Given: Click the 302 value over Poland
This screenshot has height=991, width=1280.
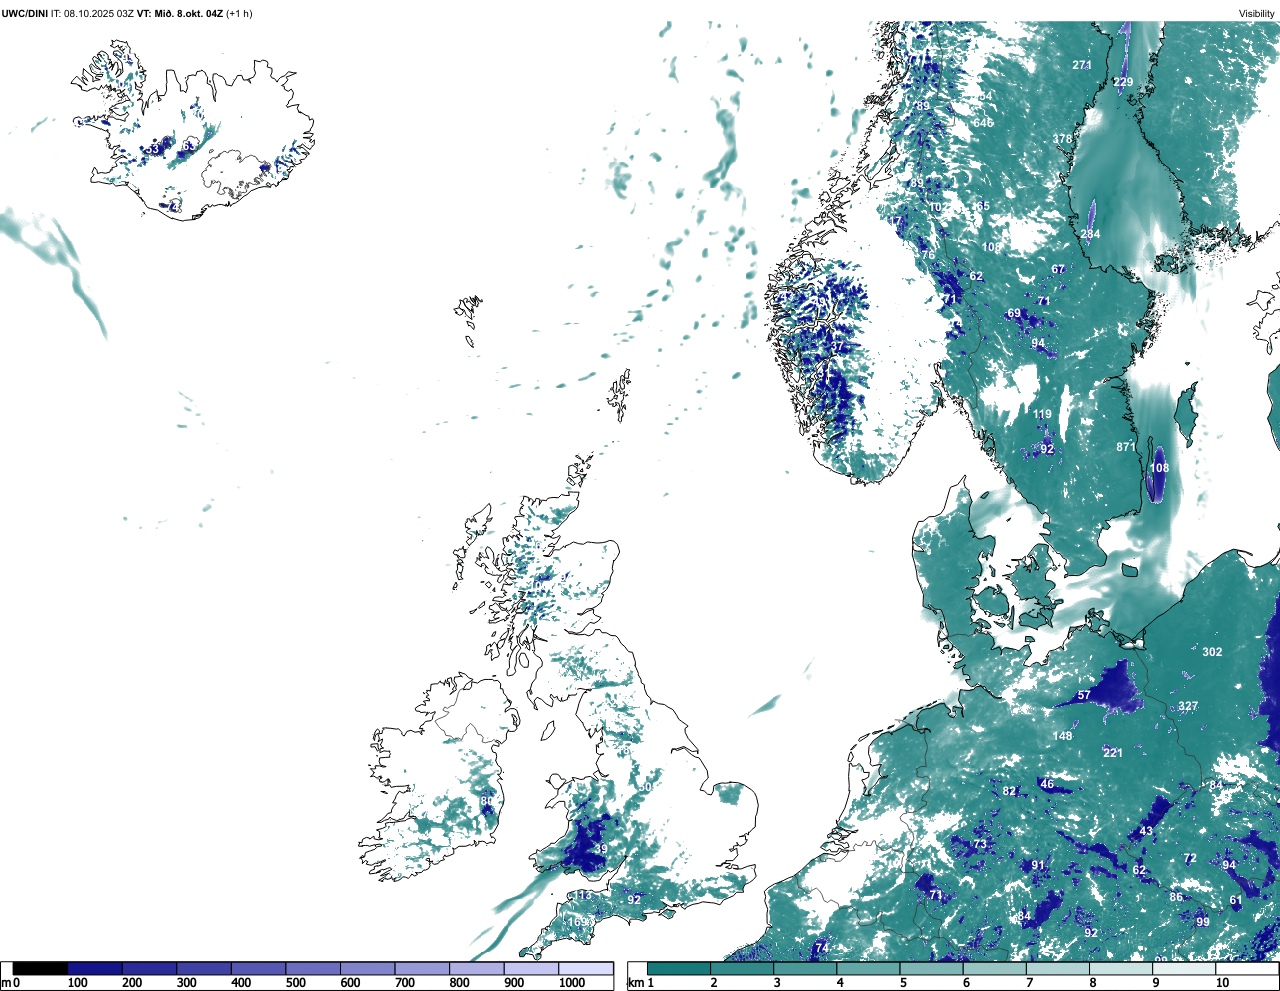Looking at the screenshot, I should (x=1212, y=652).
